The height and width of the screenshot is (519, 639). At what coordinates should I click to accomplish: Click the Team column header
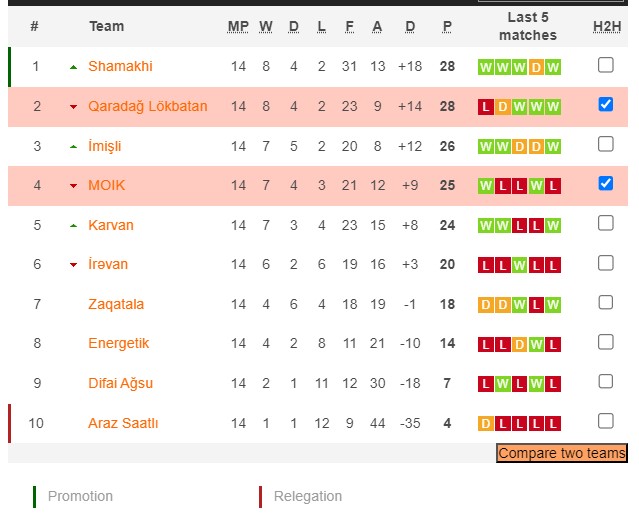(106, 26)
